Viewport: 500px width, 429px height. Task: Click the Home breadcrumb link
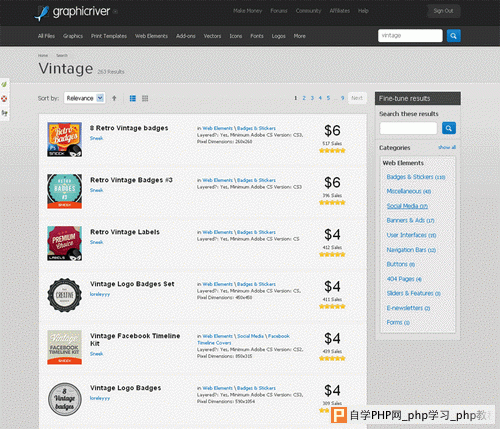pos(43,55)
